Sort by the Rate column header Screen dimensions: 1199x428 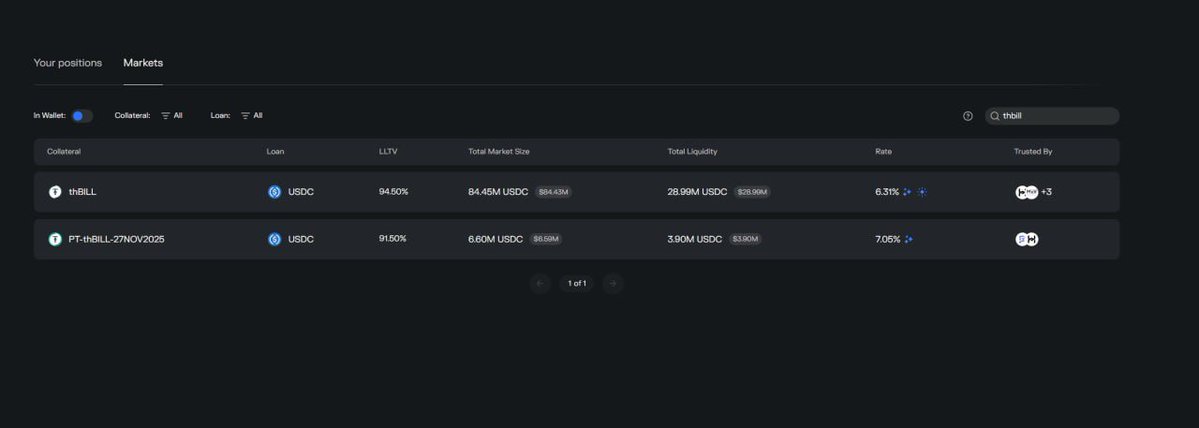pos(883,152)
